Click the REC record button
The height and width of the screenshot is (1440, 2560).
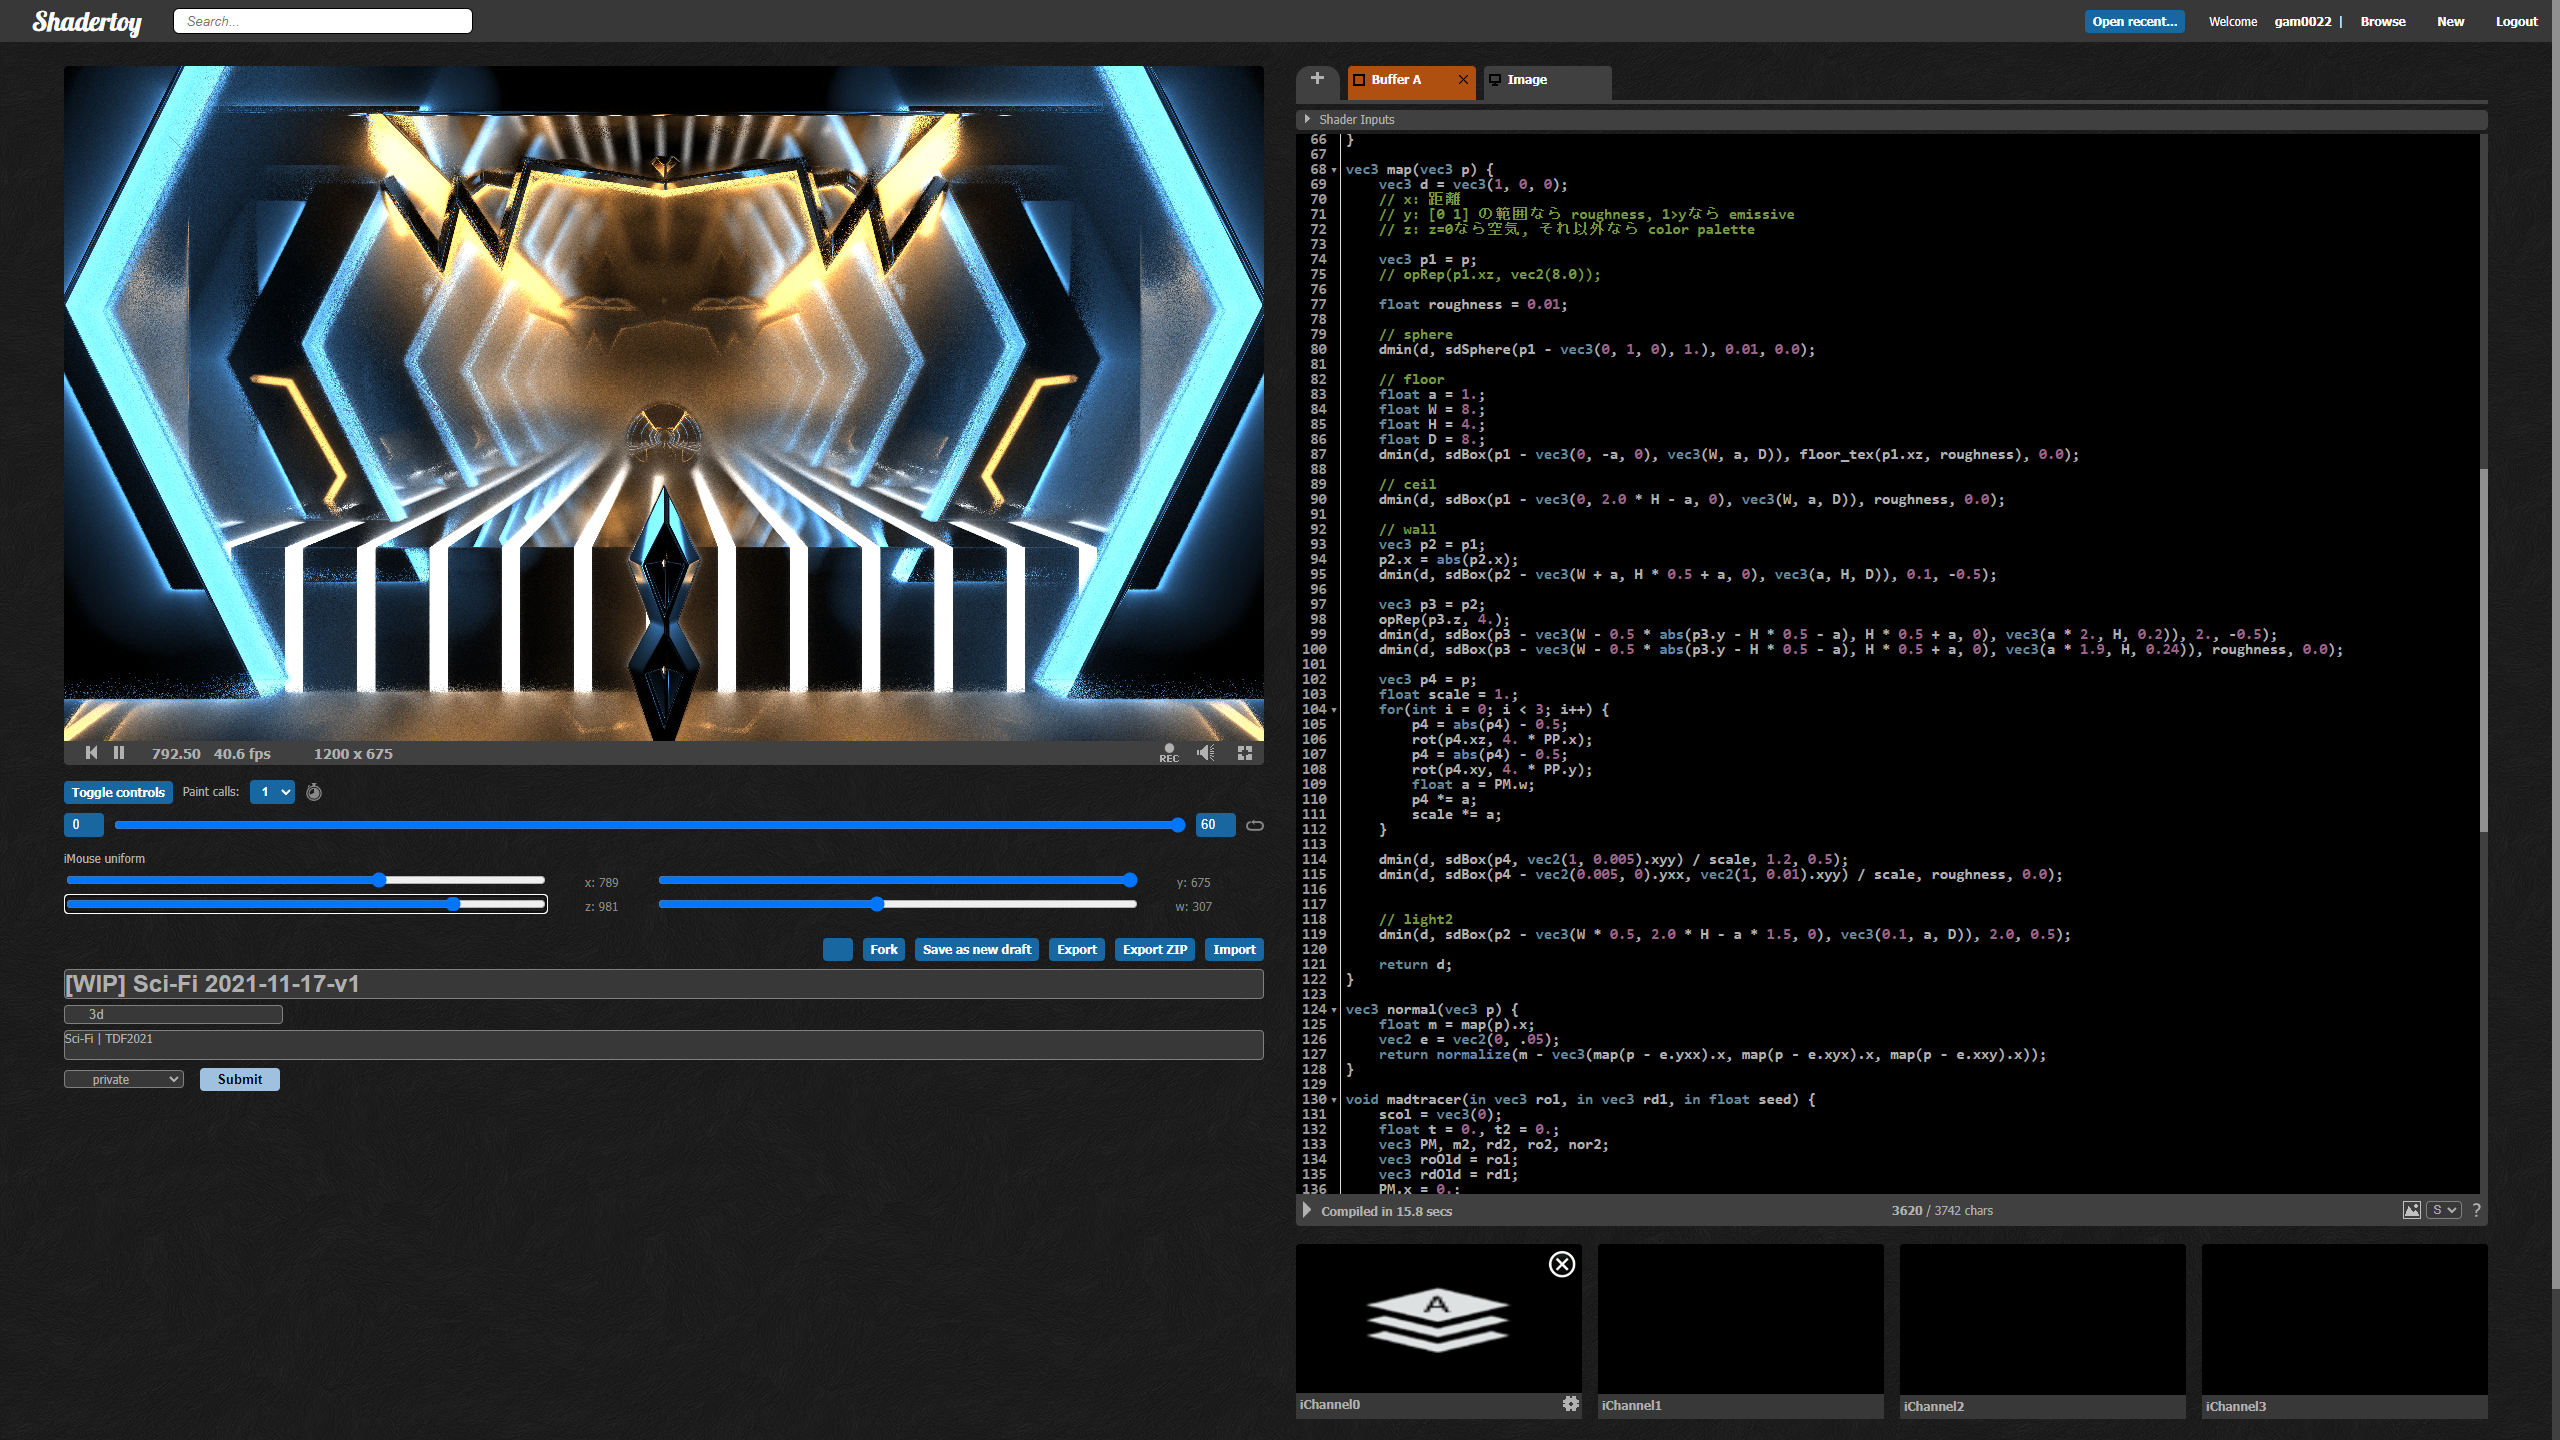click(1169, 753)
